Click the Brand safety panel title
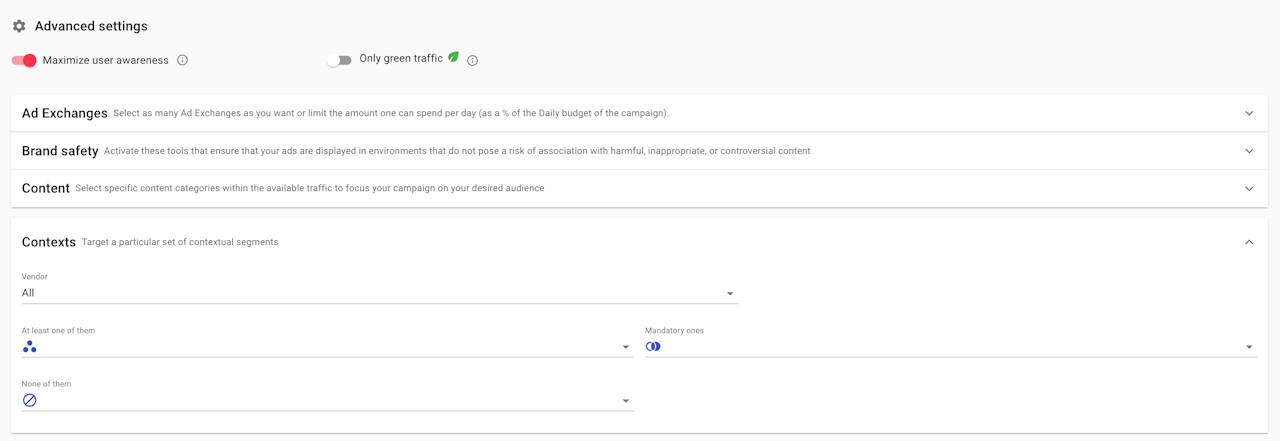The image size is (1280, 441). click(60, 151)
